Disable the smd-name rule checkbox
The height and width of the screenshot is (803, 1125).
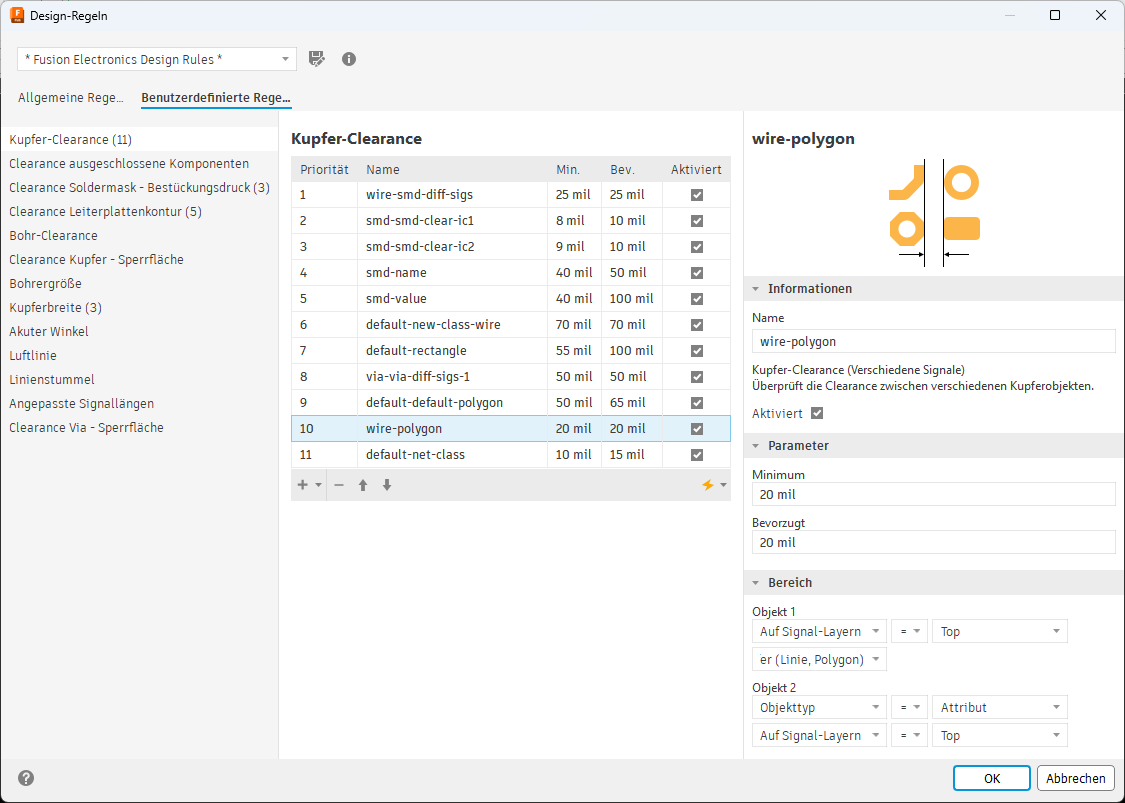[x=697, y=273]
